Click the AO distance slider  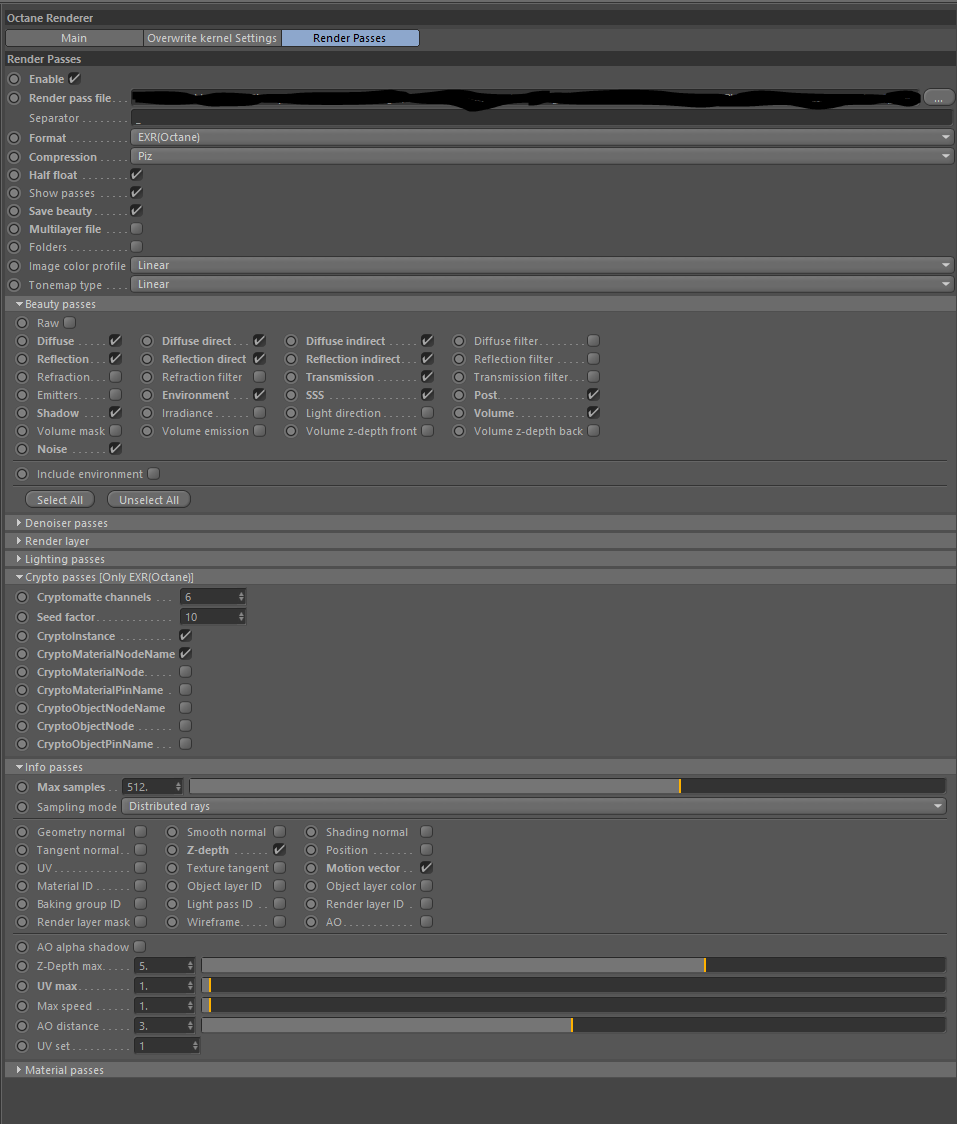[573, 1026]
